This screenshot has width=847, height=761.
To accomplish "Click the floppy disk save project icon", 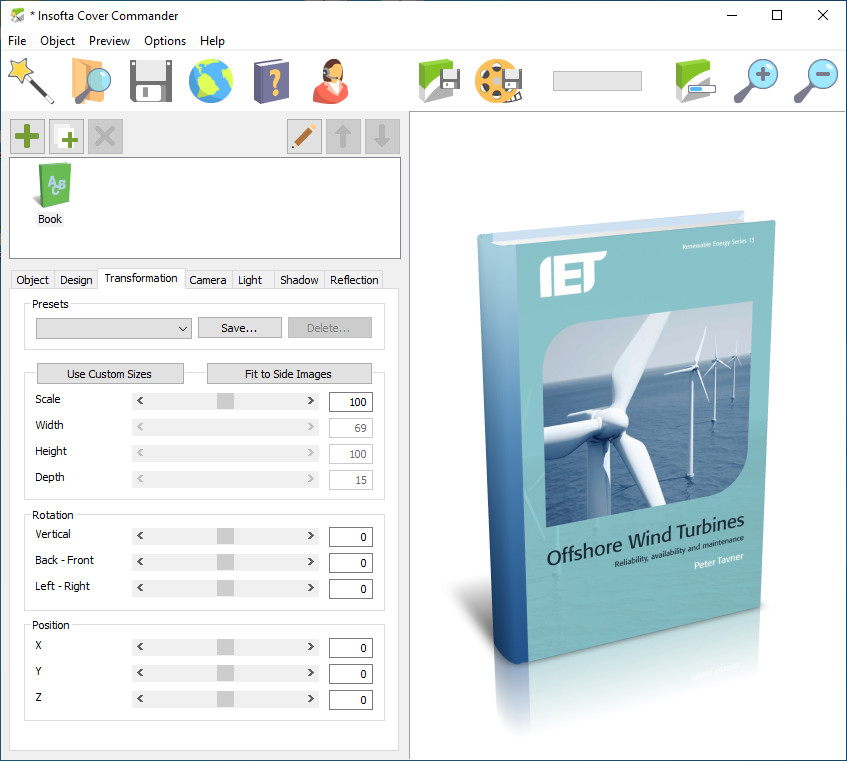I will [x=151, y=80].
